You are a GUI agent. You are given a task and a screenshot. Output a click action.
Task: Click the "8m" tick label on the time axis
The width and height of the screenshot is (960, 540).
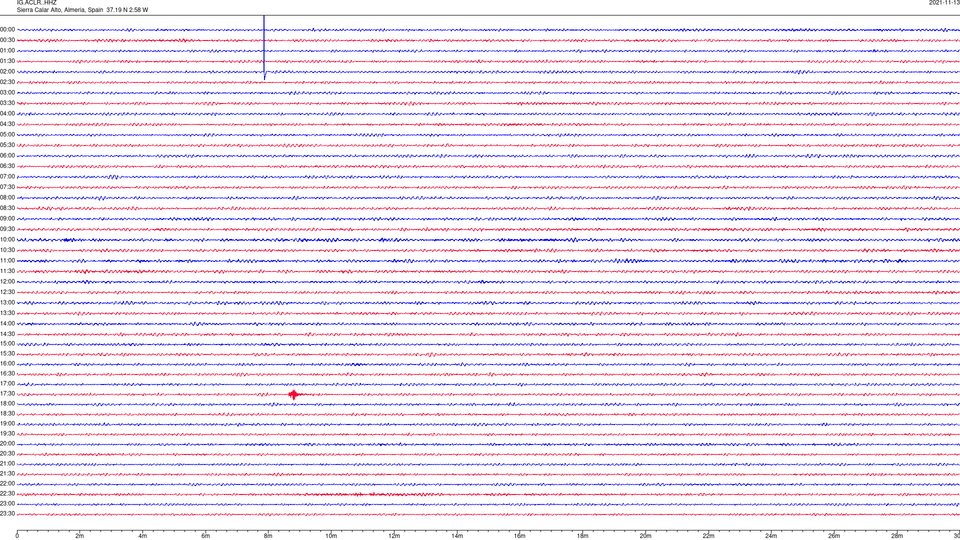[268, 536]
